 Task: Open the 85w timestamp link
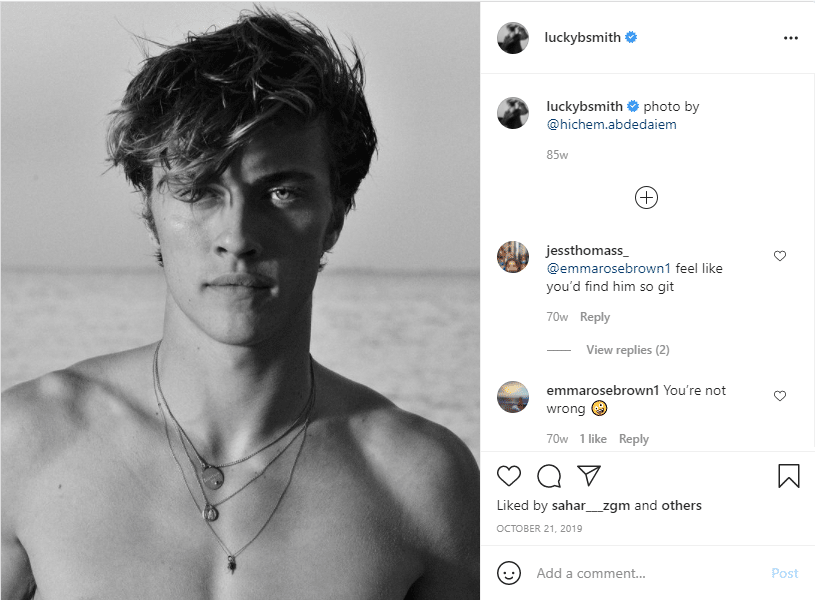(x=558, y=156)
